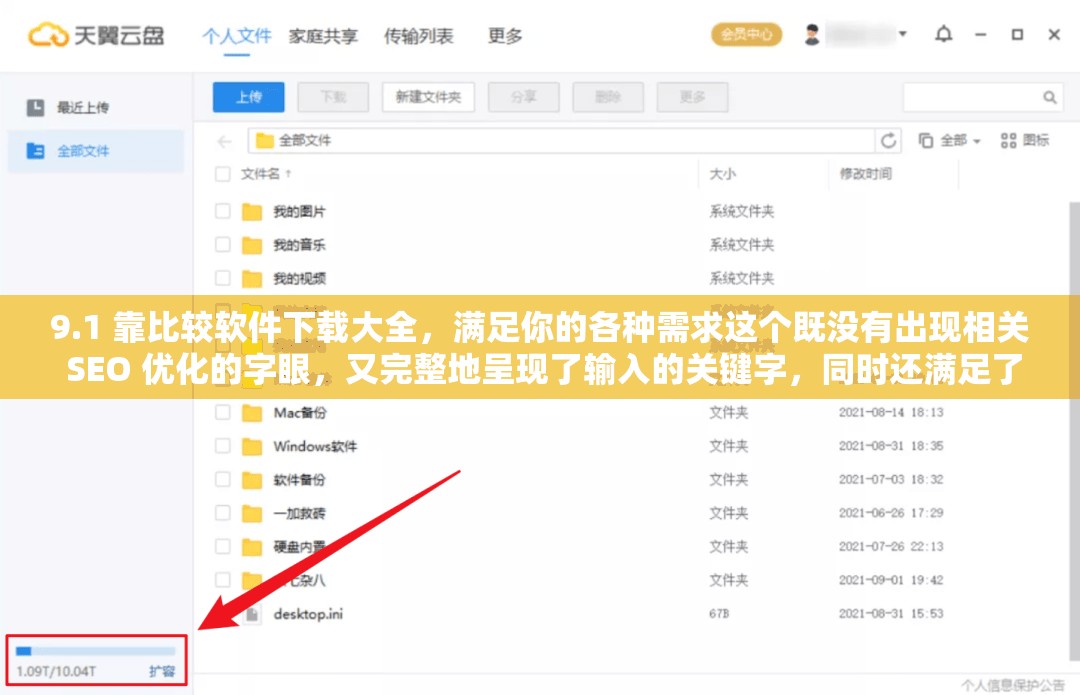Switch to 家庭共享 tab
The height and width of the screenshot is (695, 1080).
[x=323, y=36]
